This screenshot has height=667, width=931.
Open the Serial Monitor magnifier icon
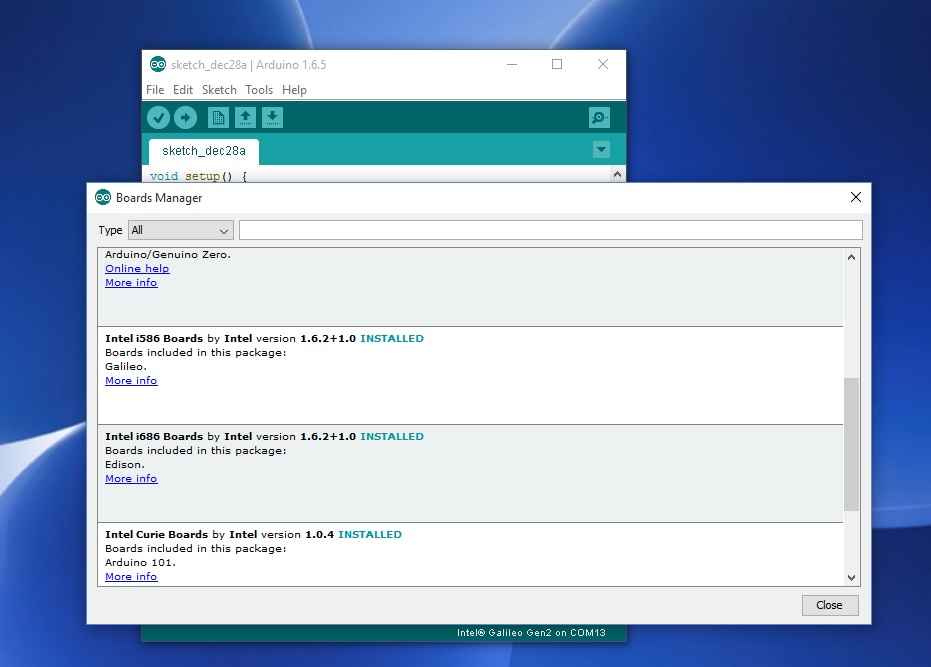coord(599,118)
